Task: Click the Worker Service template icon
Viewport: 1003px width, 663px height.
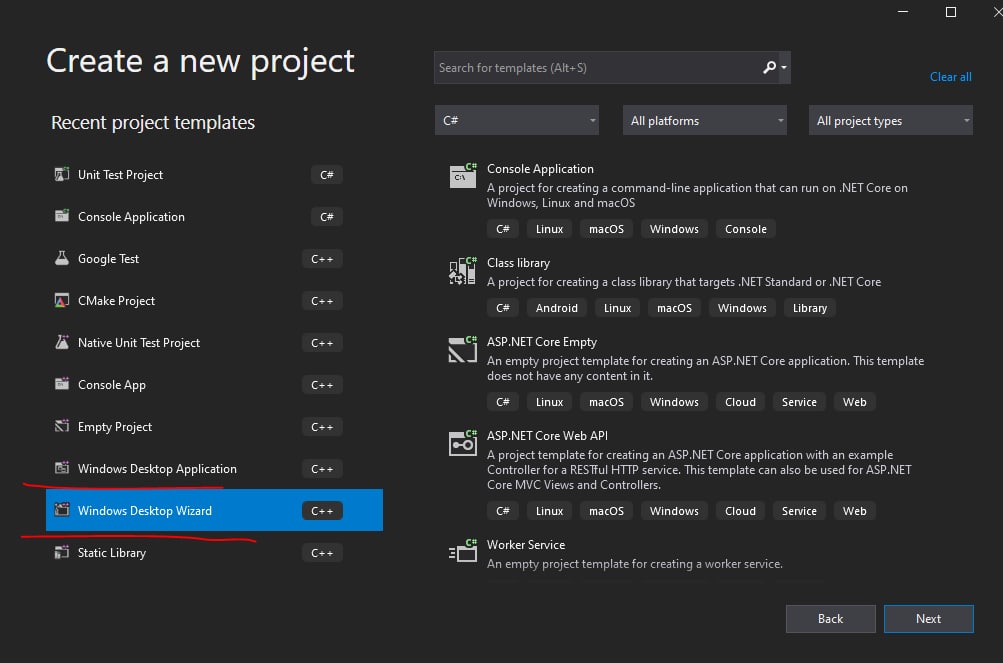Action: pos(463,551)
